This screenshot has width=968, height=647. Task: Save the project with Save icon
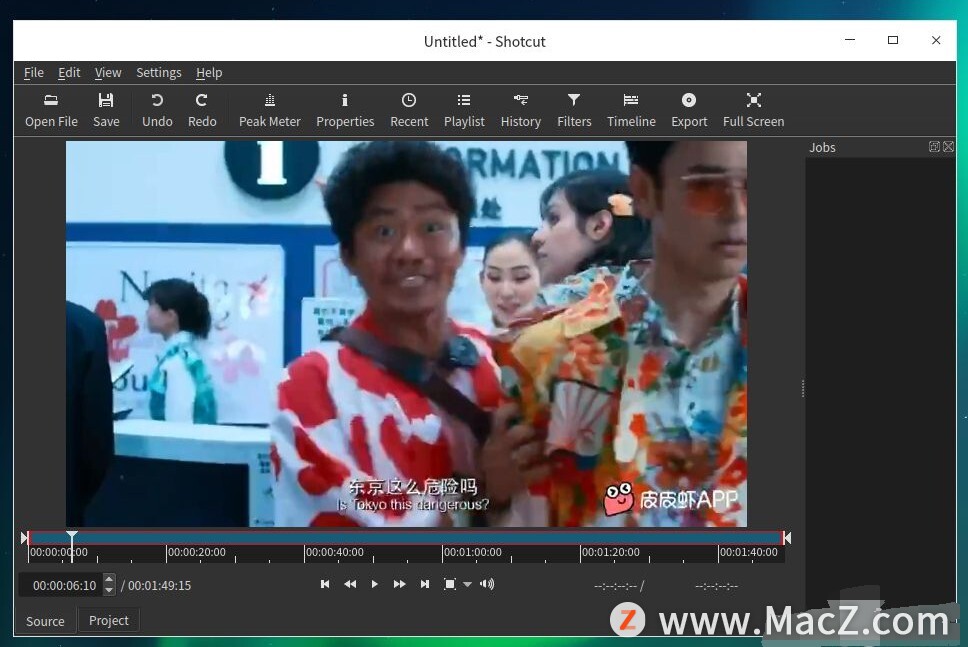click(x=106, y=110)
